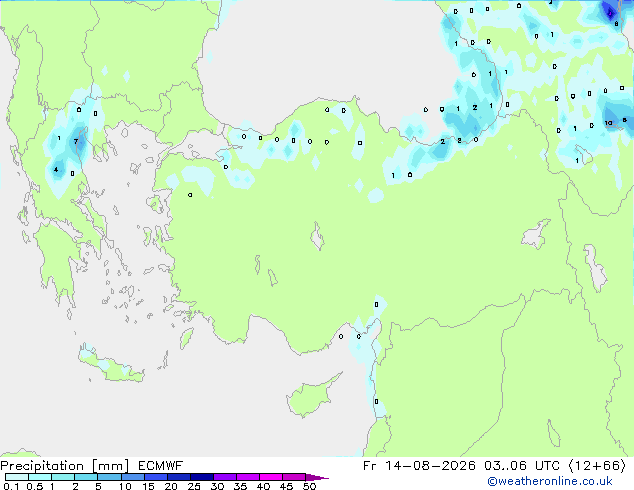Select the 'ECMWF' model label
The height and width of the screenshot is (490, 634).
coord(161,466)
